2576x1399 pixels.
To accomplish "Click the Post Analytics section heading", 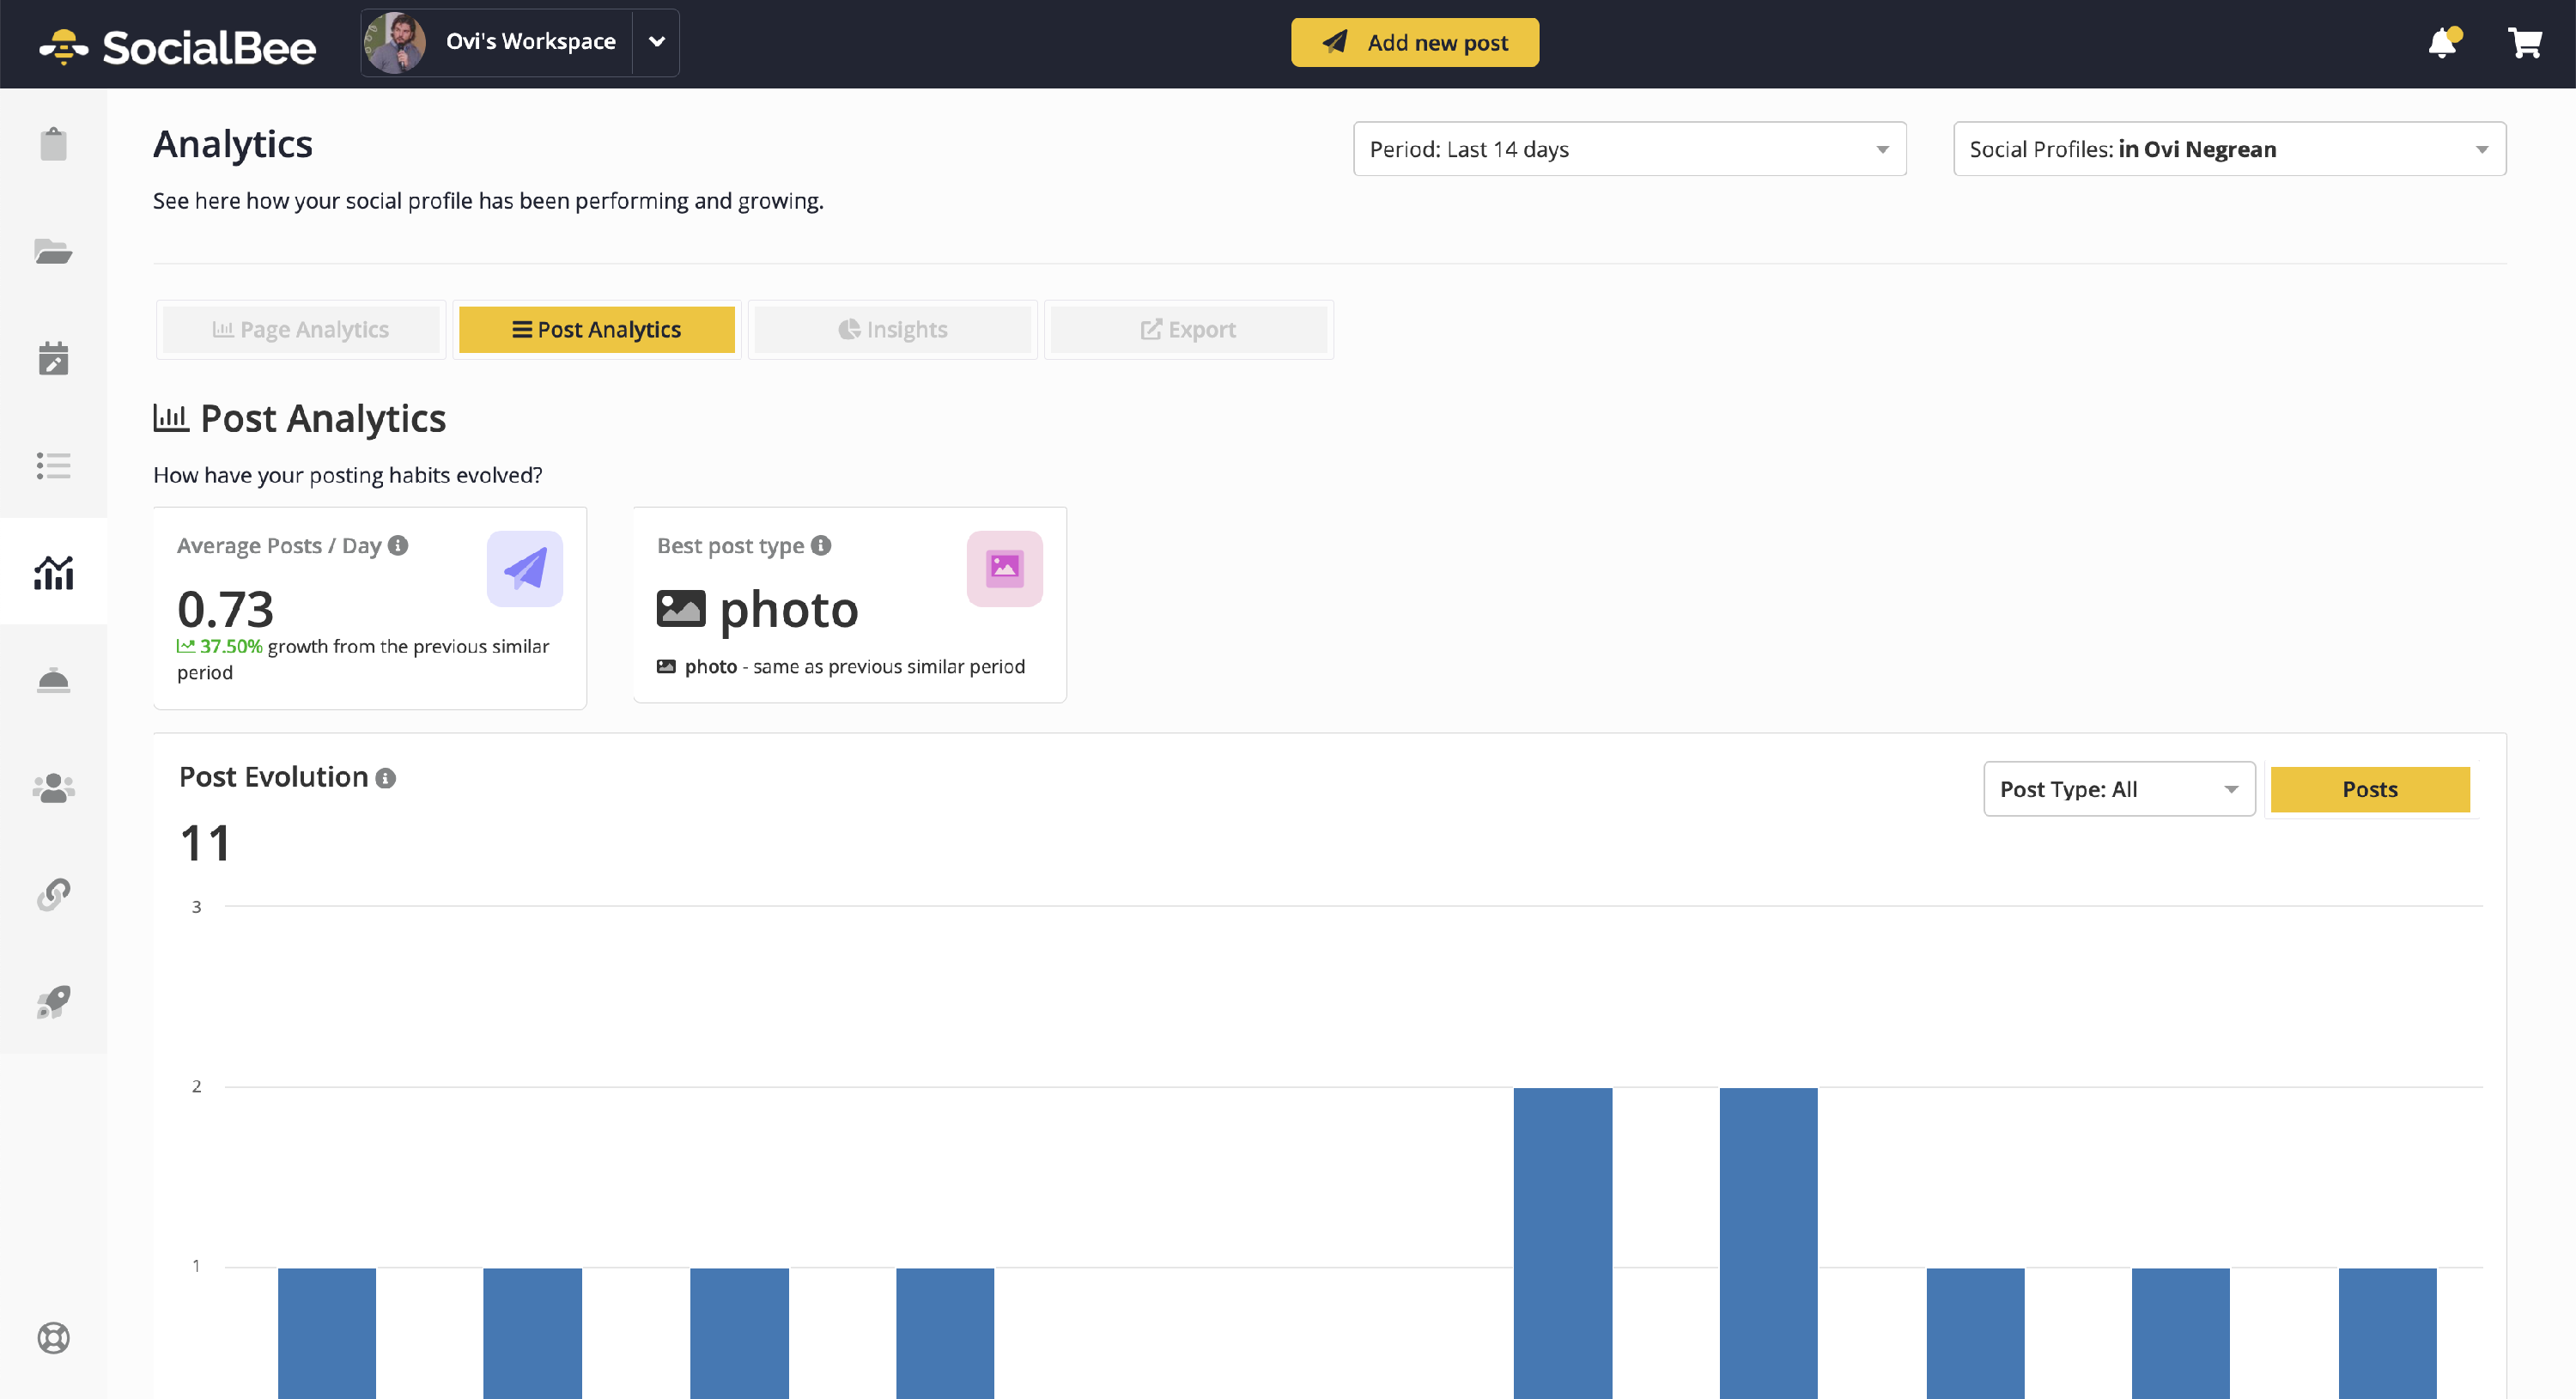I will click(x=323, y=418).
